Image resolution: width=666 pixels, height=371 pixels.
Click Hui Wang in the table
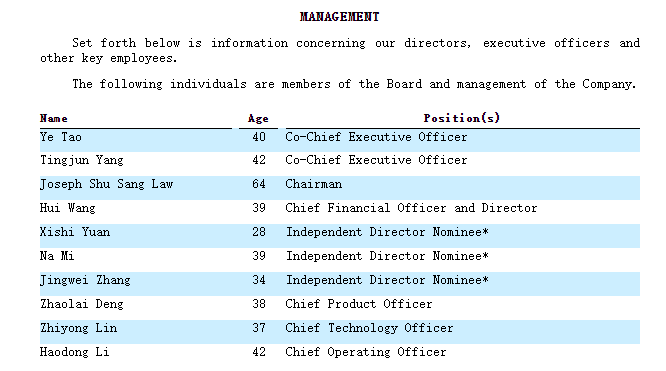(68, 208)
